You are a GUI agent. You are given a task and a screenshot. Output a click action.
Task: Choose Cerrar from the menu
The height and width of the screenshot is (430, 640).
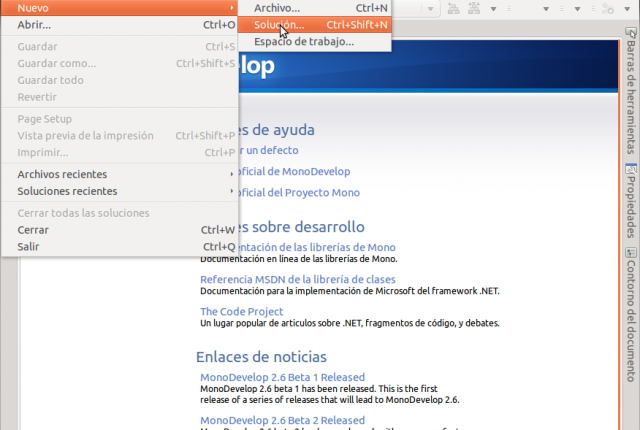tap(119, 230)
